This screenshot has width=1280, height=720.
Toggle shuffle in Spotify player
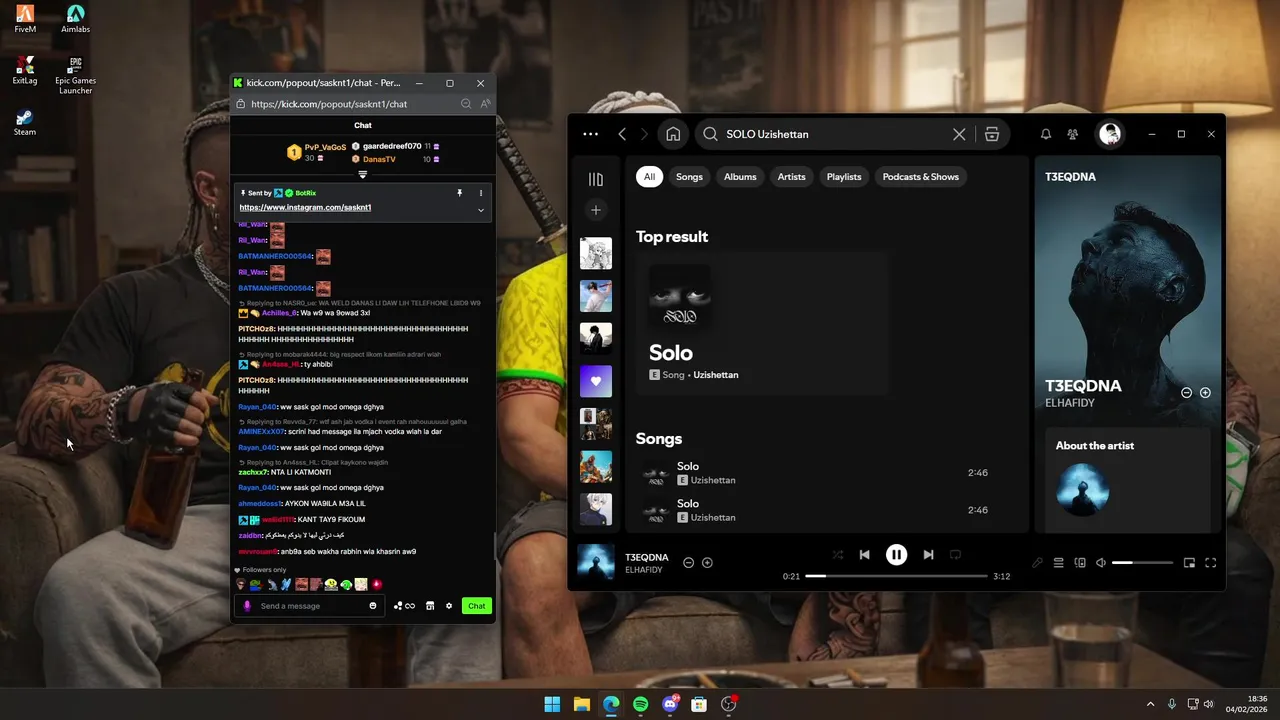pyautogui.click(x=837, y=555)
